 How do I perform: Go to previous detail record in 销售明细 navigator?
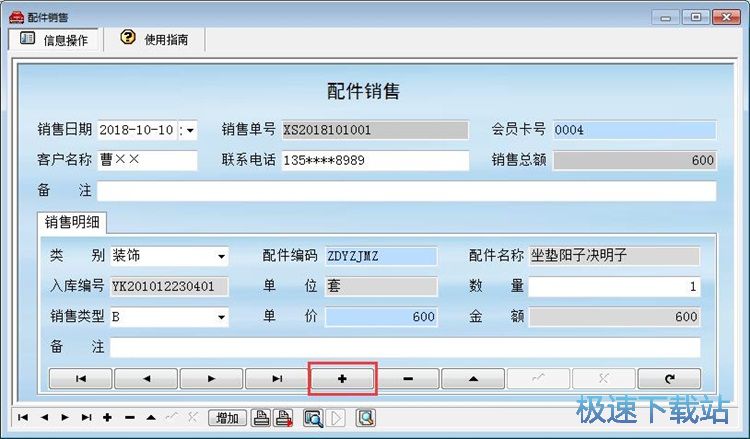pyautogui.click(x=146, y=379)
